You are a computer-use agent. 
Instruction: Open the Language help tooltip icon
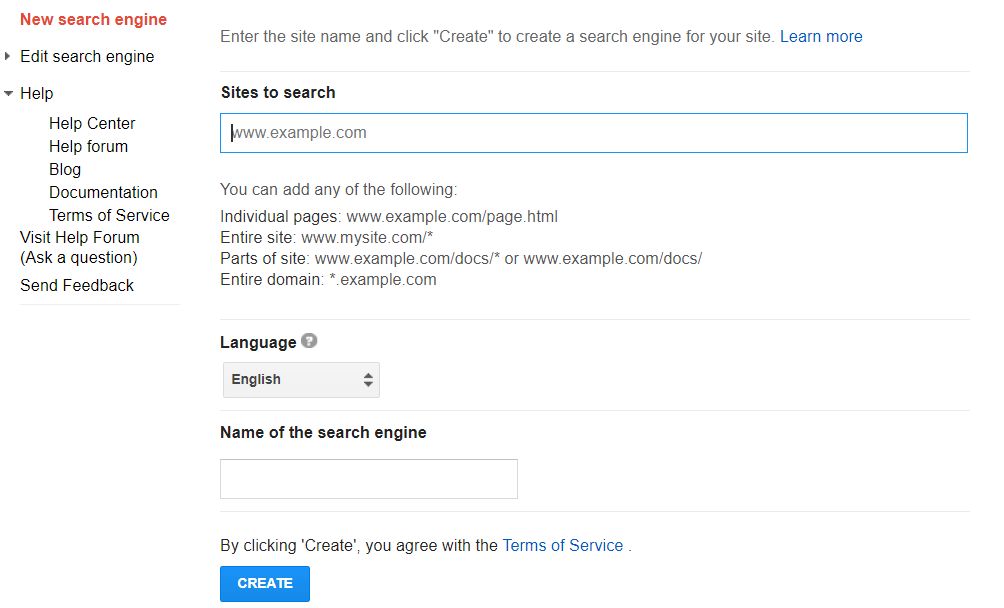(307, 341)
